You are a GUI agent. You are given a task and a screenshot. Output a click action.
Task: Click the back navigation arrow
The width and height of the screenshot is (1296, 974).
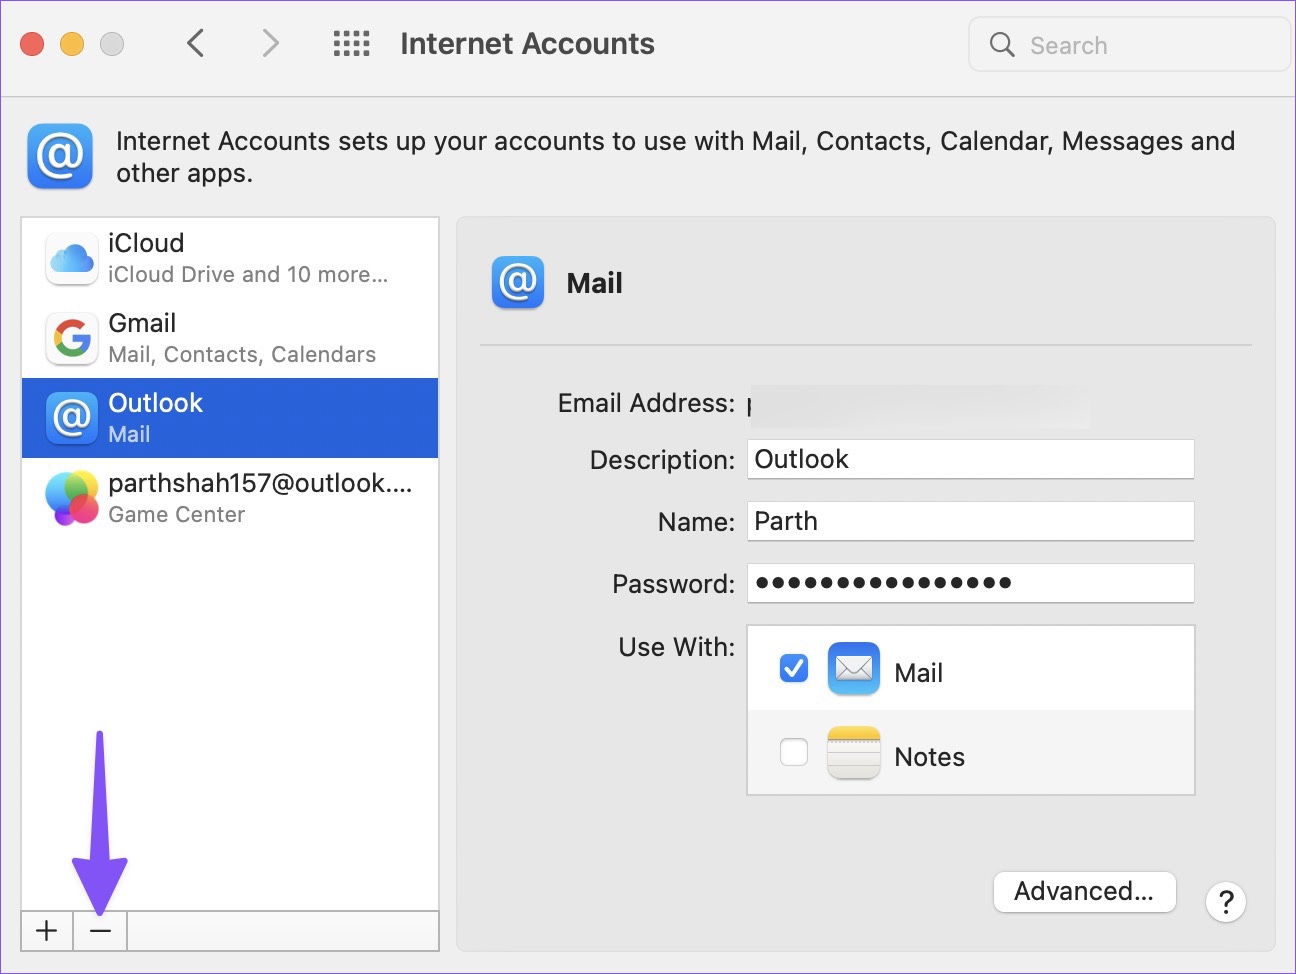196,43
